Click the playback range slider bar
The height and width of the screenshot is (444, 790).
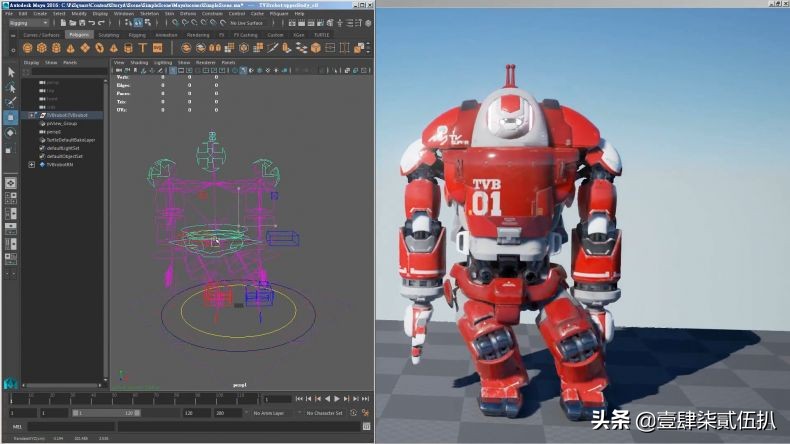[x=108, y=412]
